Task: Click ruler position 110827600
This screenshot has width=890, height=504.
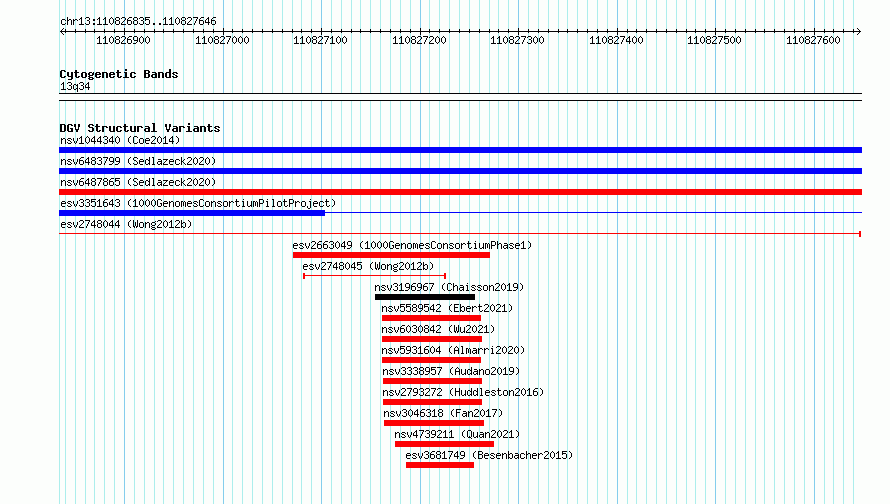Action: 813,40
